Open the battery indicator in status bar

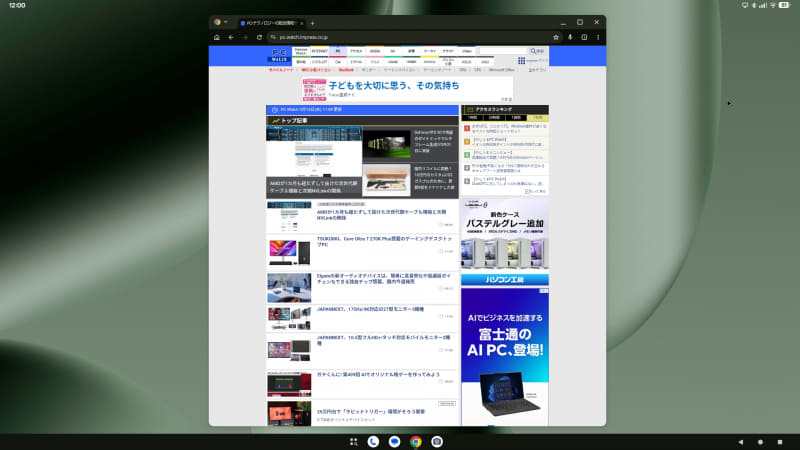785,5
